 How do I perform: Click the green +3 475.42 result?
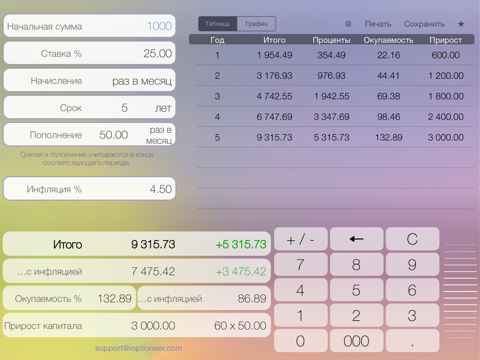[241, 271]
